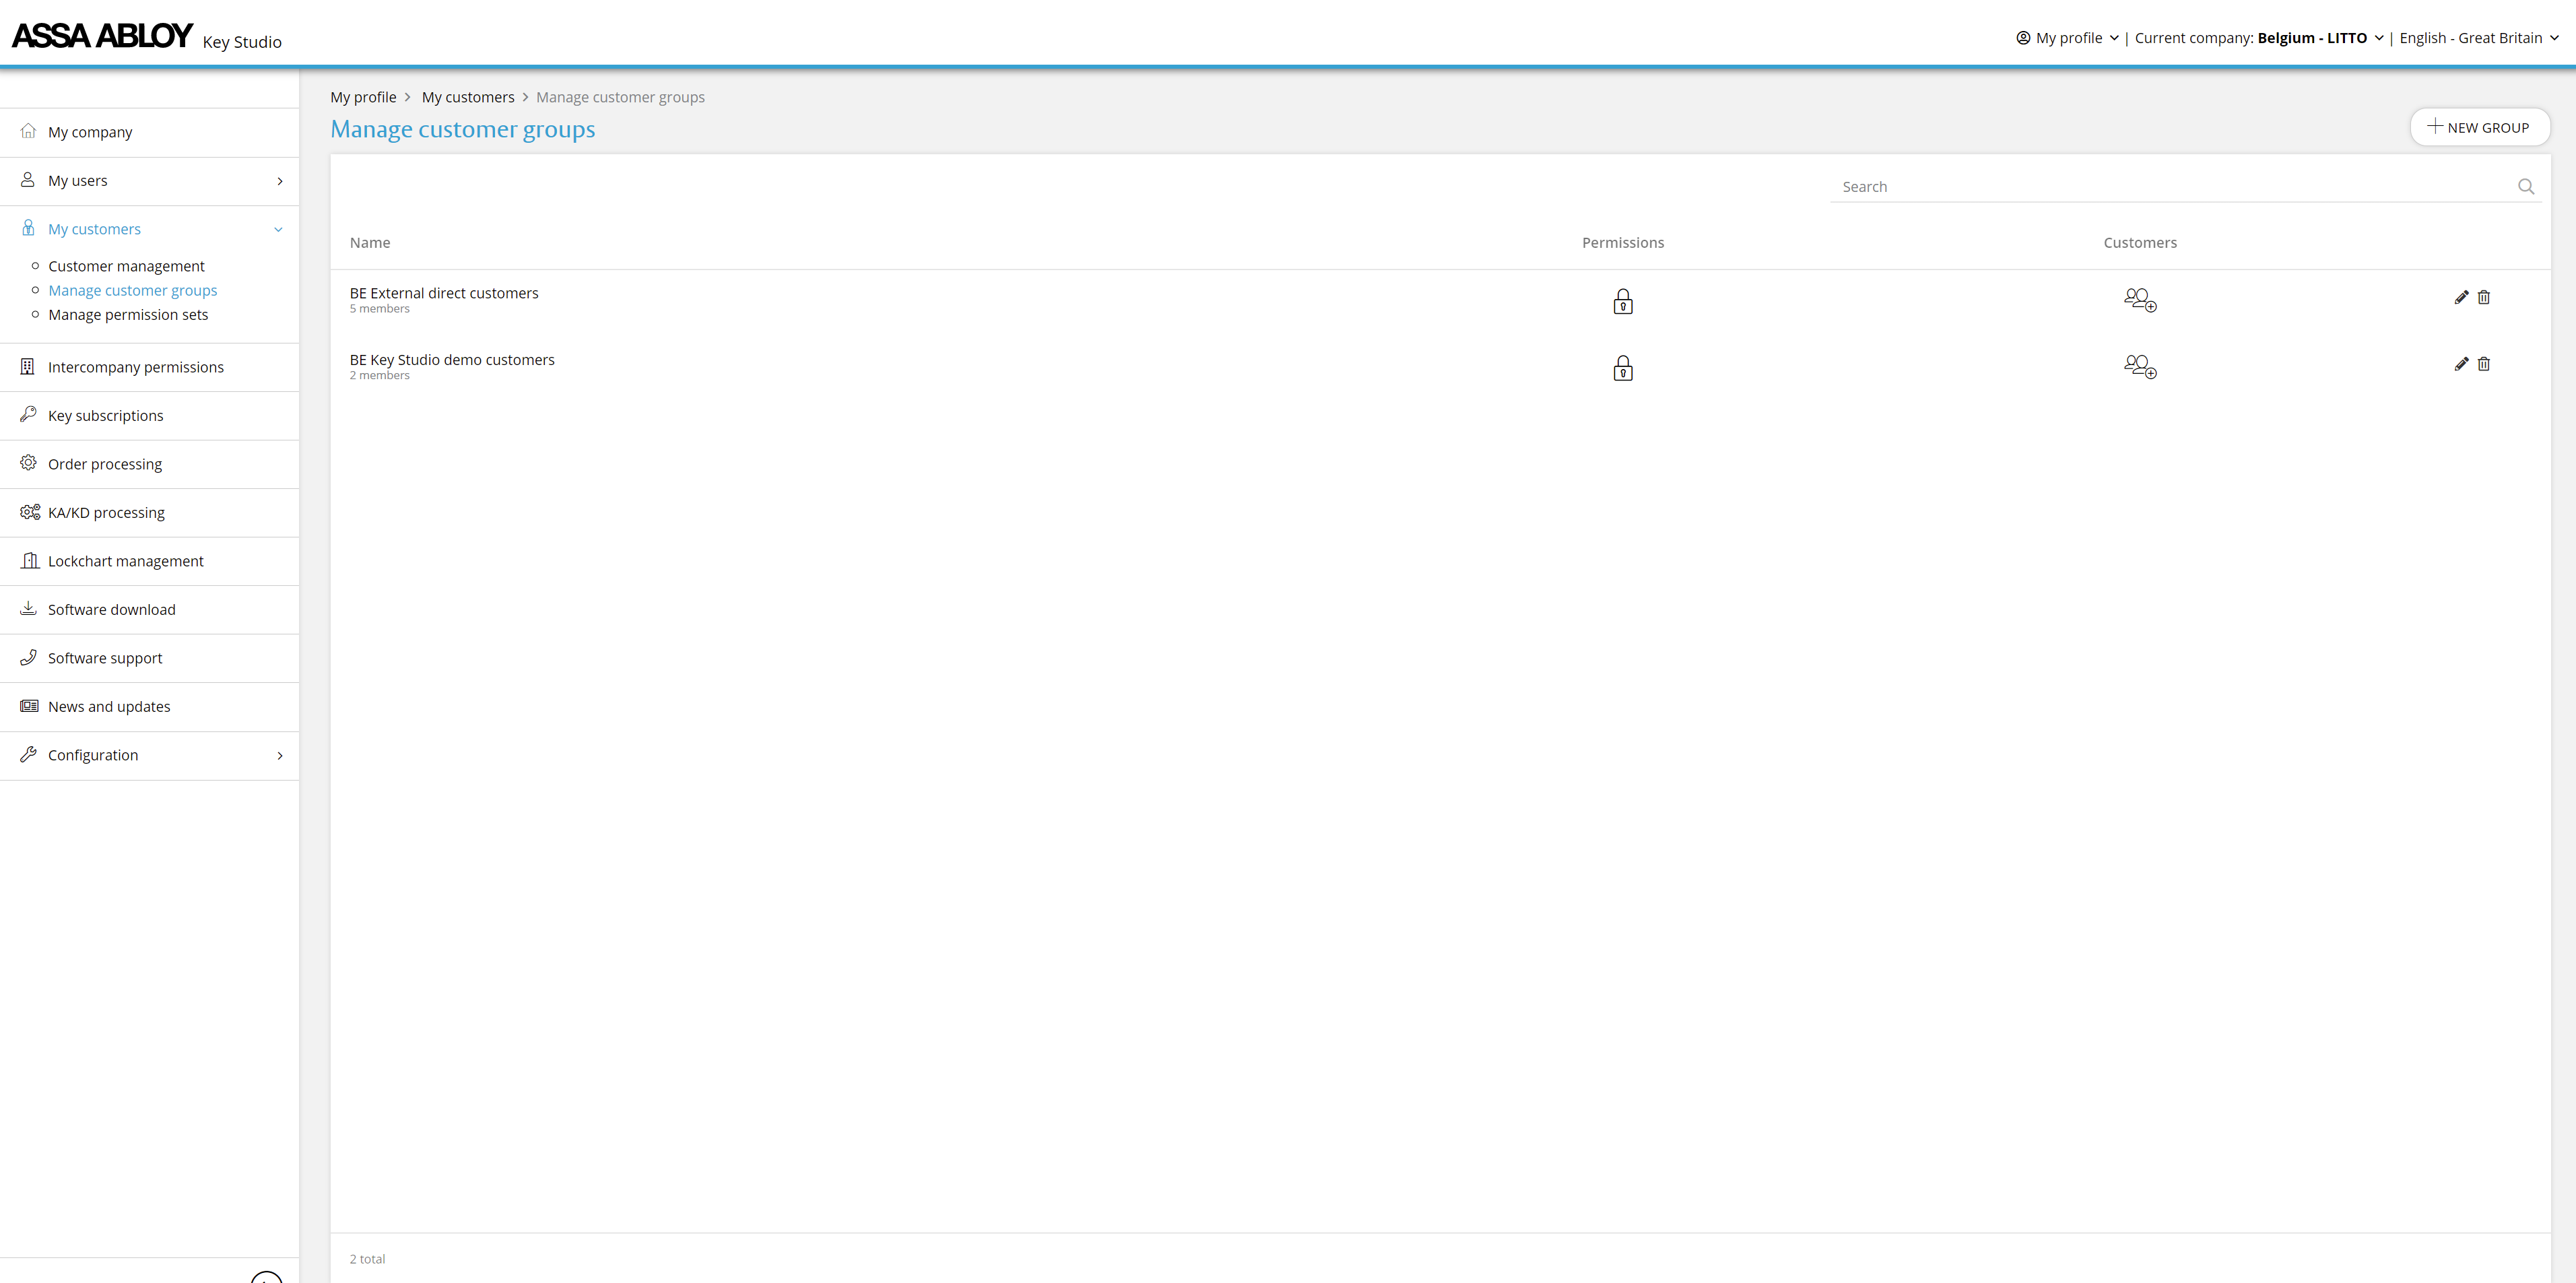Click the add-customers icon for BE Key Studio demo customers
The image size is (2576, 1283).
click(2139, 366)
